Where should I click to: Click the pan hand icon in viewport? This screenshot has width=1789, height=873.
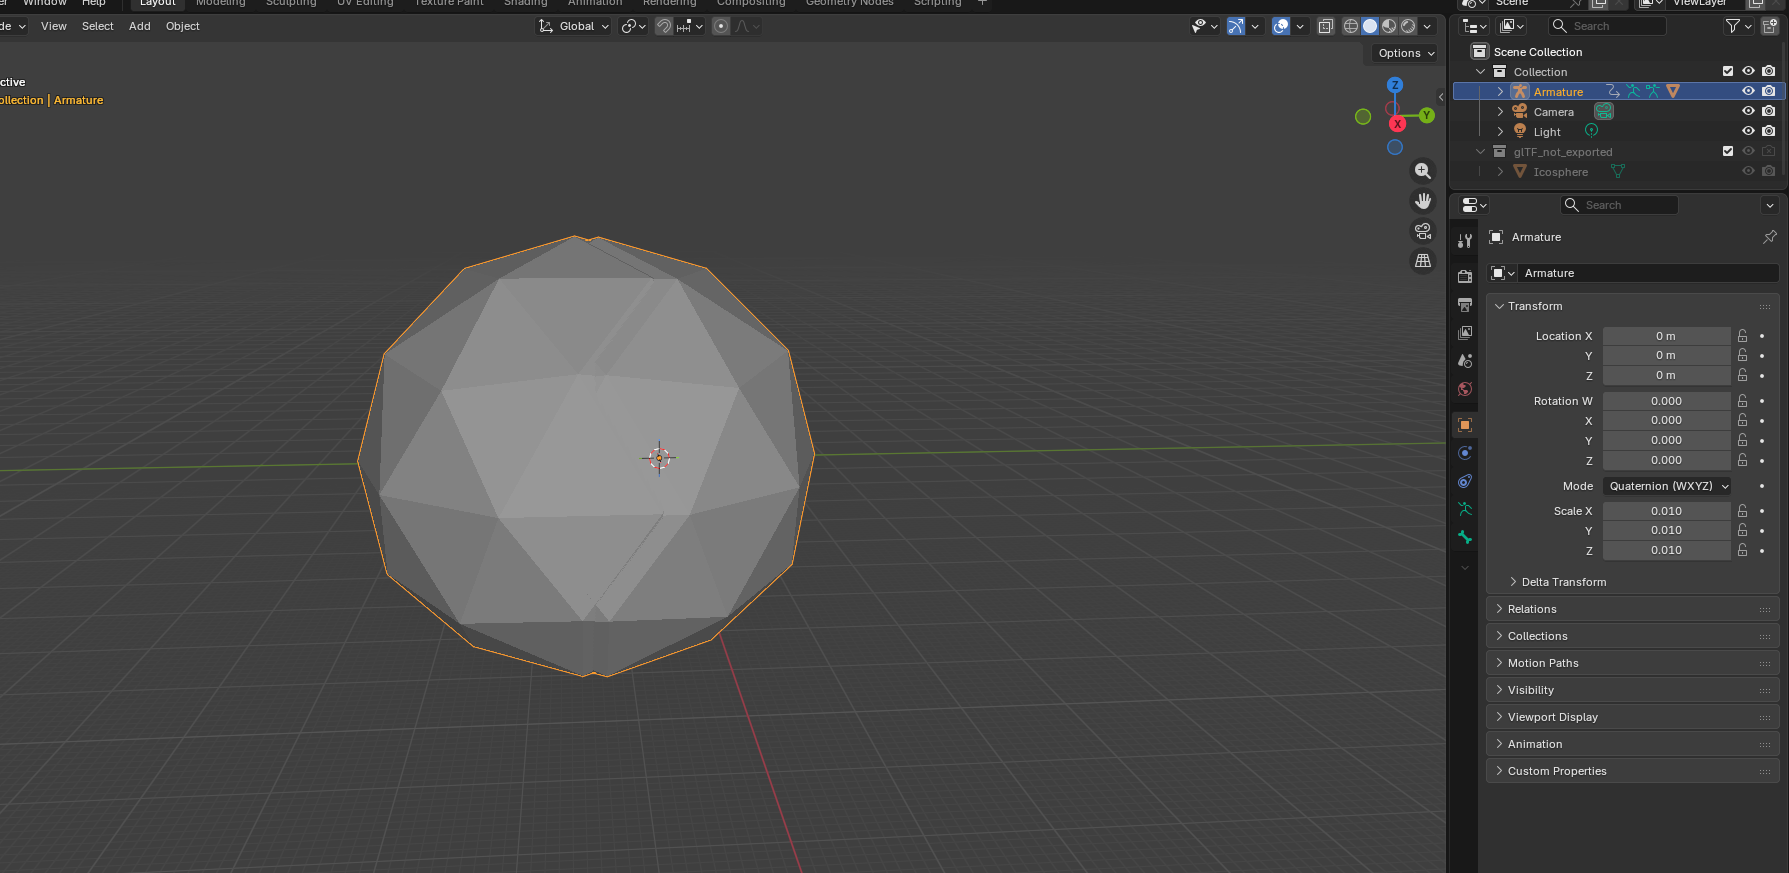pos(1423,201)
